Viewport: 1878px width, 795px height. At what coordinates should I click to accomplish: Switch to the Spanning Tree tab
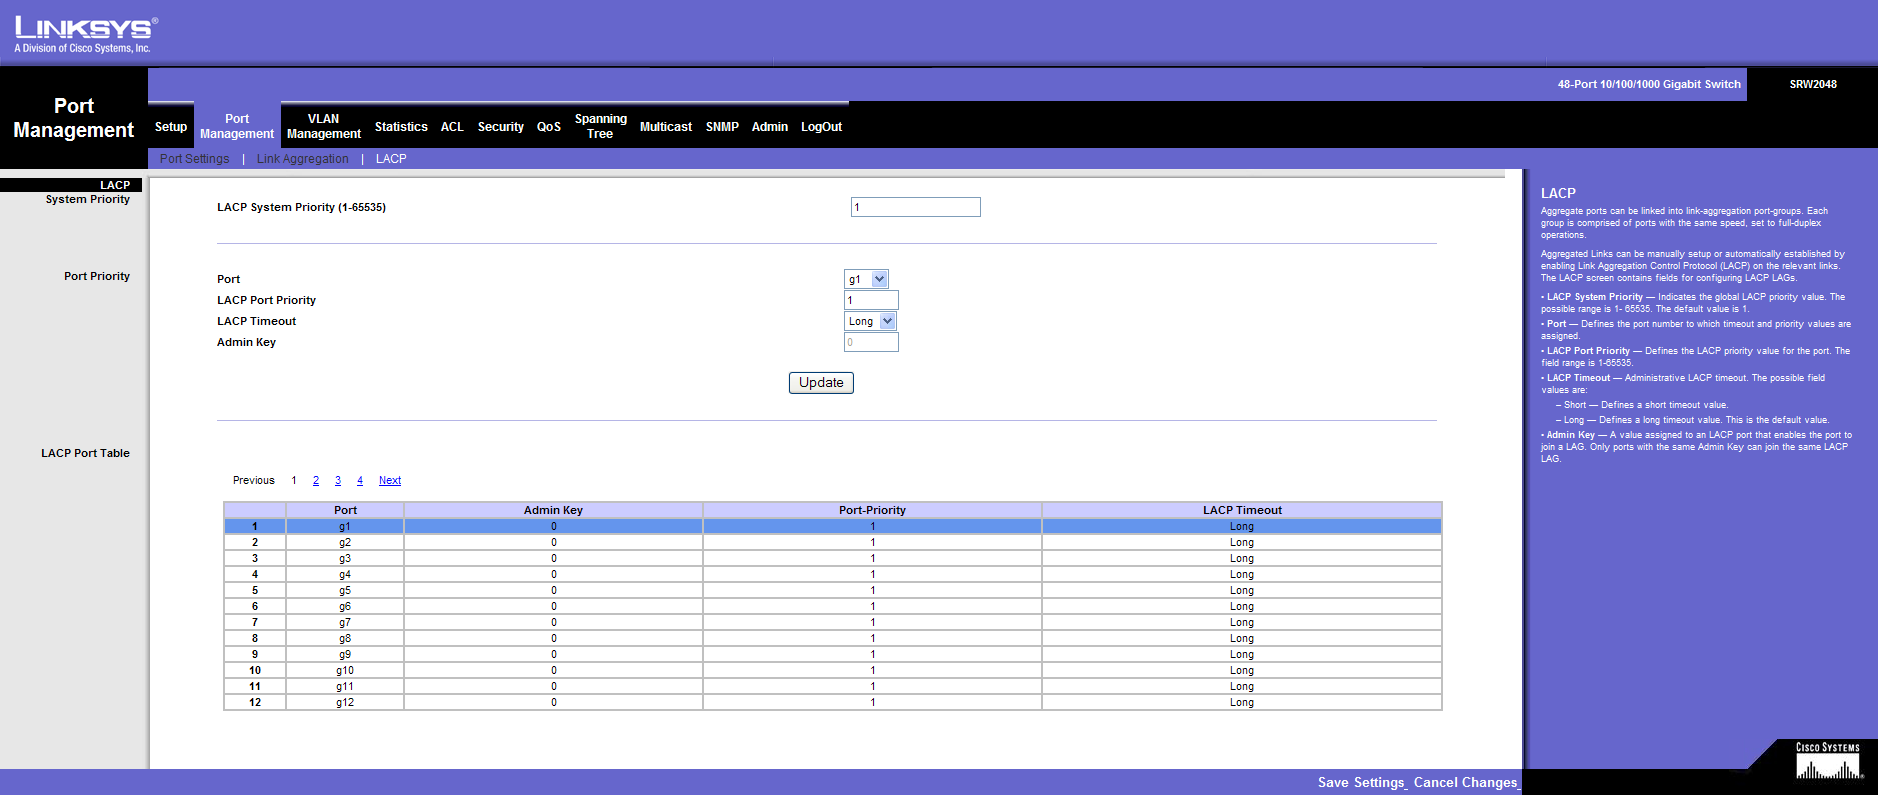[x=600, y=126]
